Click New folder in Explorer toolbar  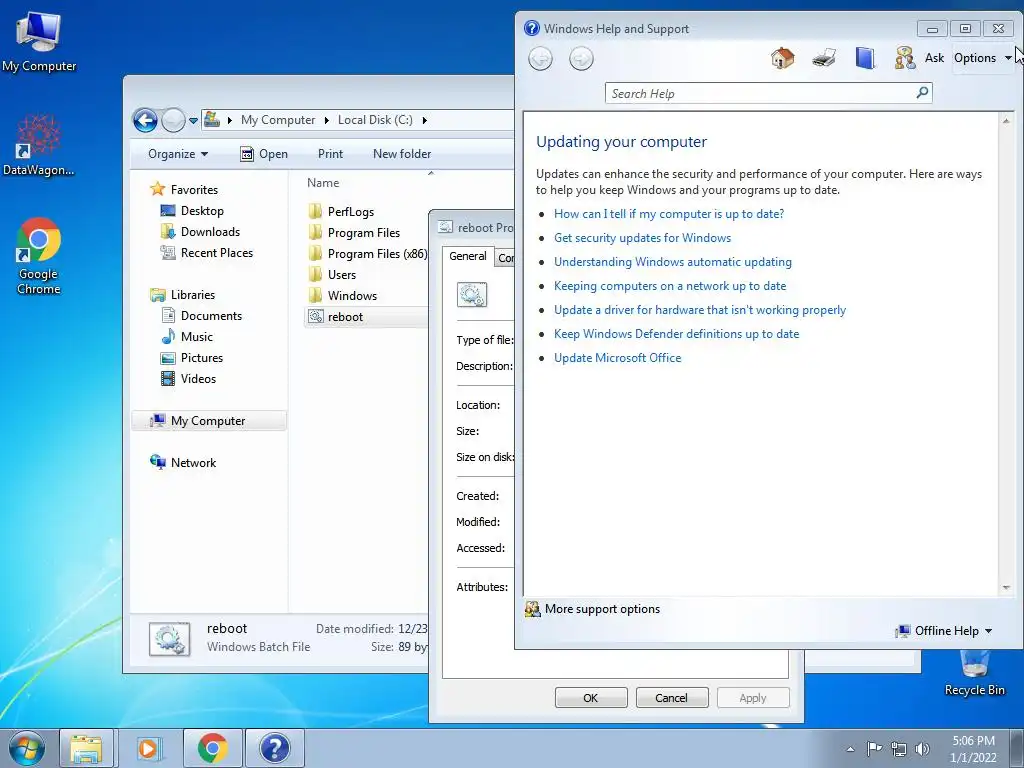pos(402,153)
